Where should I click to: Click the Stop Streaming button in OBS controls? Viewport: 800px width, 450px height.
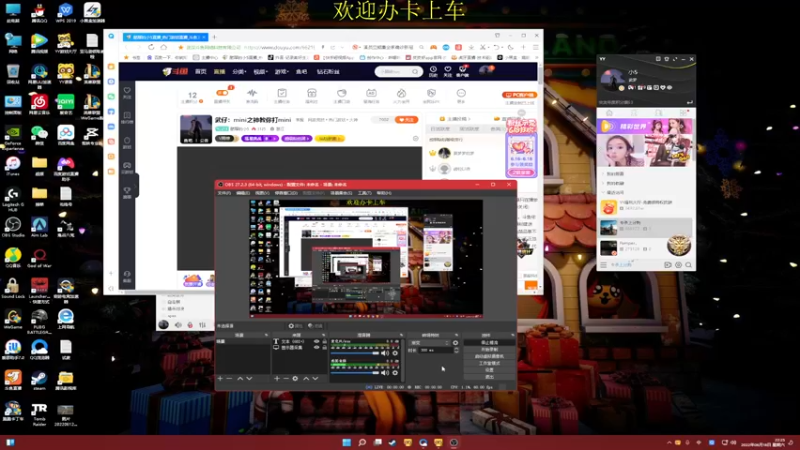click(x=489, y=343)
